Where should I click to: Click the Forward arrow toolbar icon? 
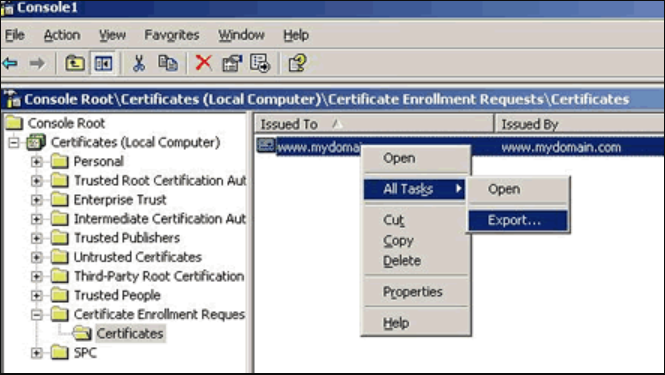point(37,64)
